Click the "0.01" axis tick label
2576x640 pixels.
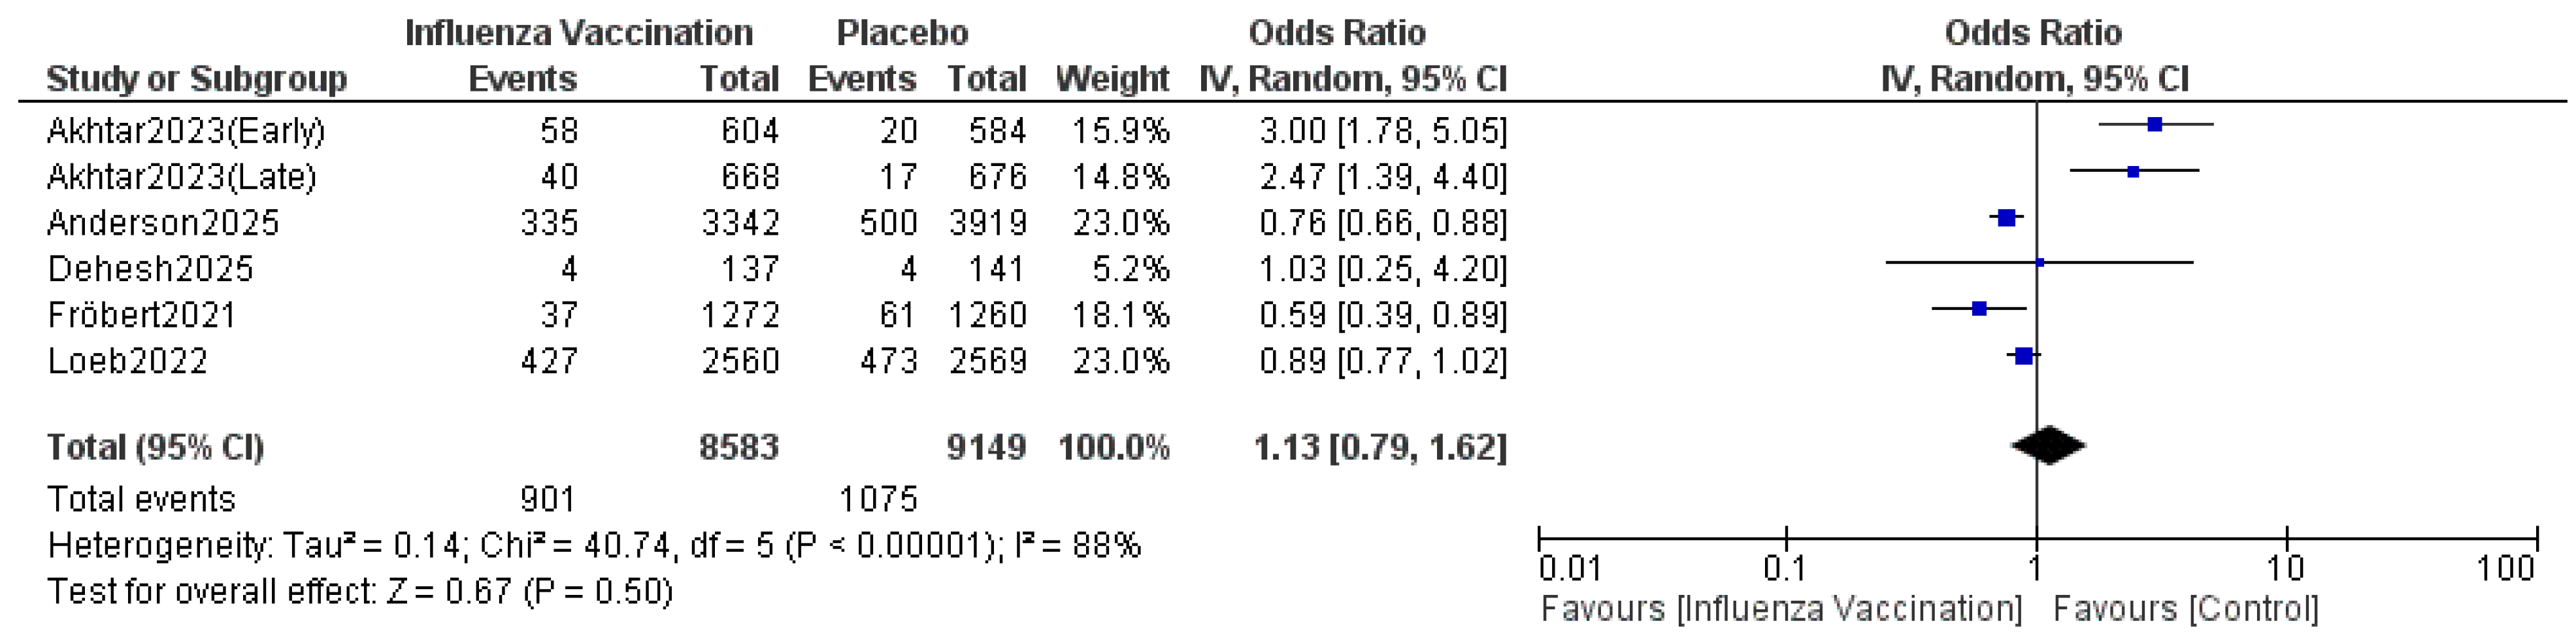[x=1570, y=569]
